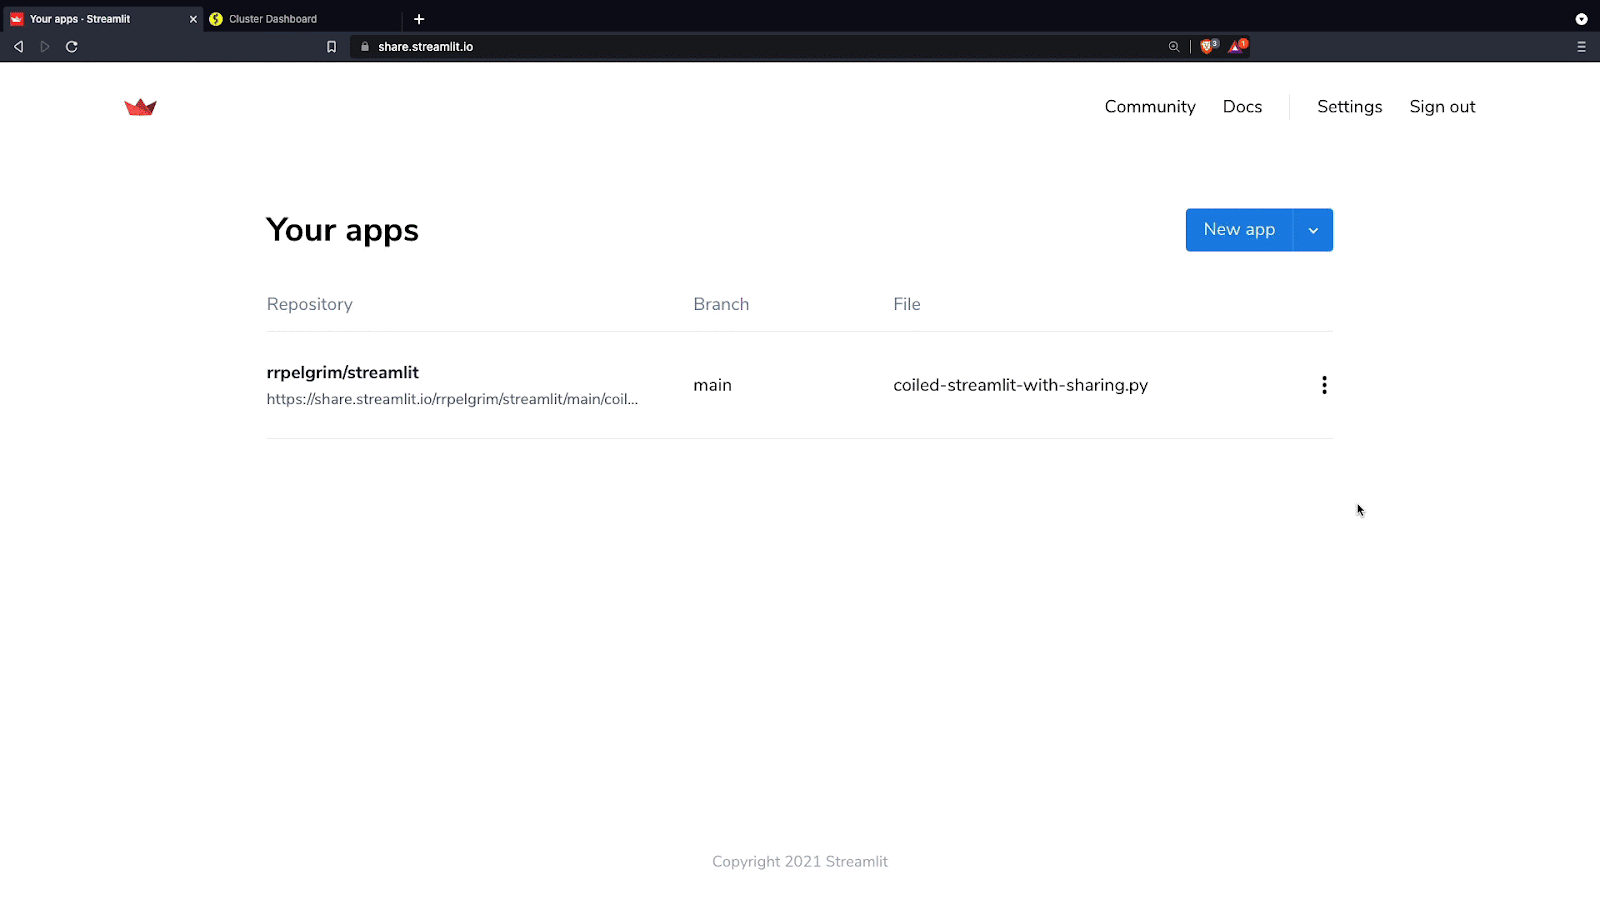The image size is (1600, 900).
Task: Go to the Docs page
Action: 1242,107
